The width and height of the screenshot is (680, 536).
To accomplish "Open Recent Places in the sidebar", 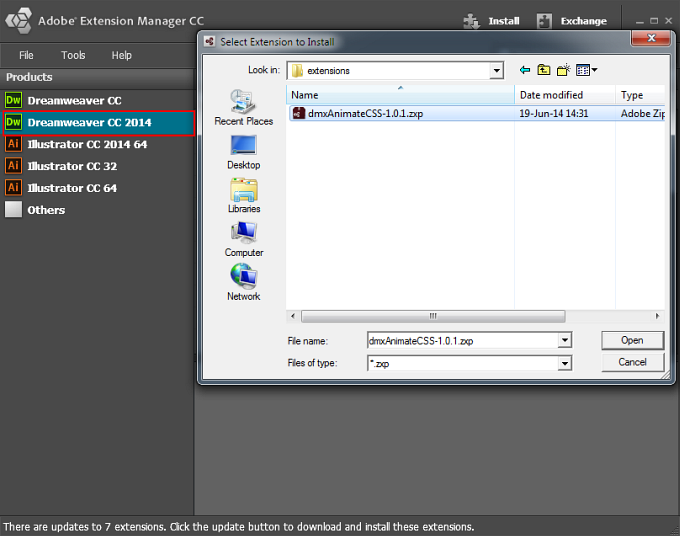I will tap(244, 108).
